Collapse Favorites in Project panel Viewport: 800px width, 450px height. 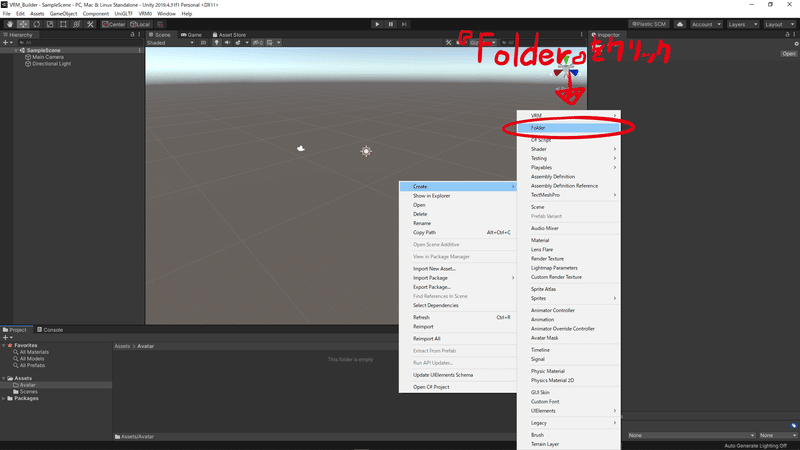point(4,345)
